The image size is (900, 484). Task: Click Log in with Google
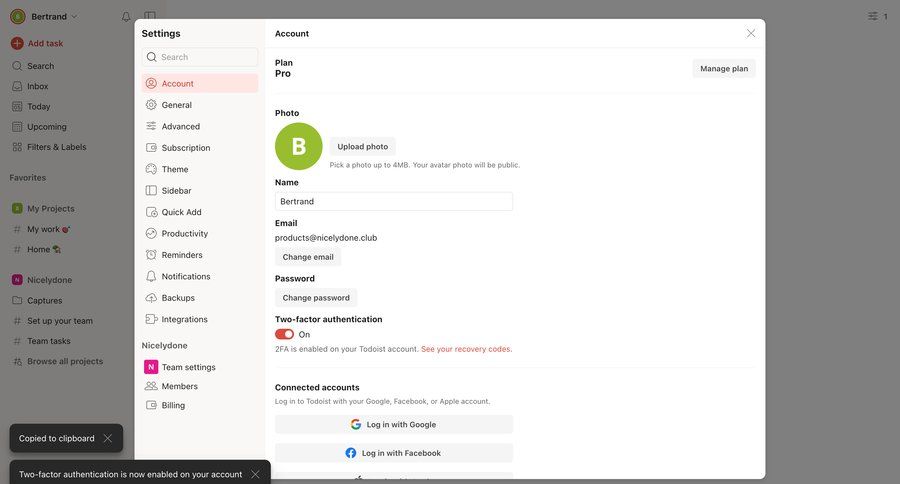(394, 424)
